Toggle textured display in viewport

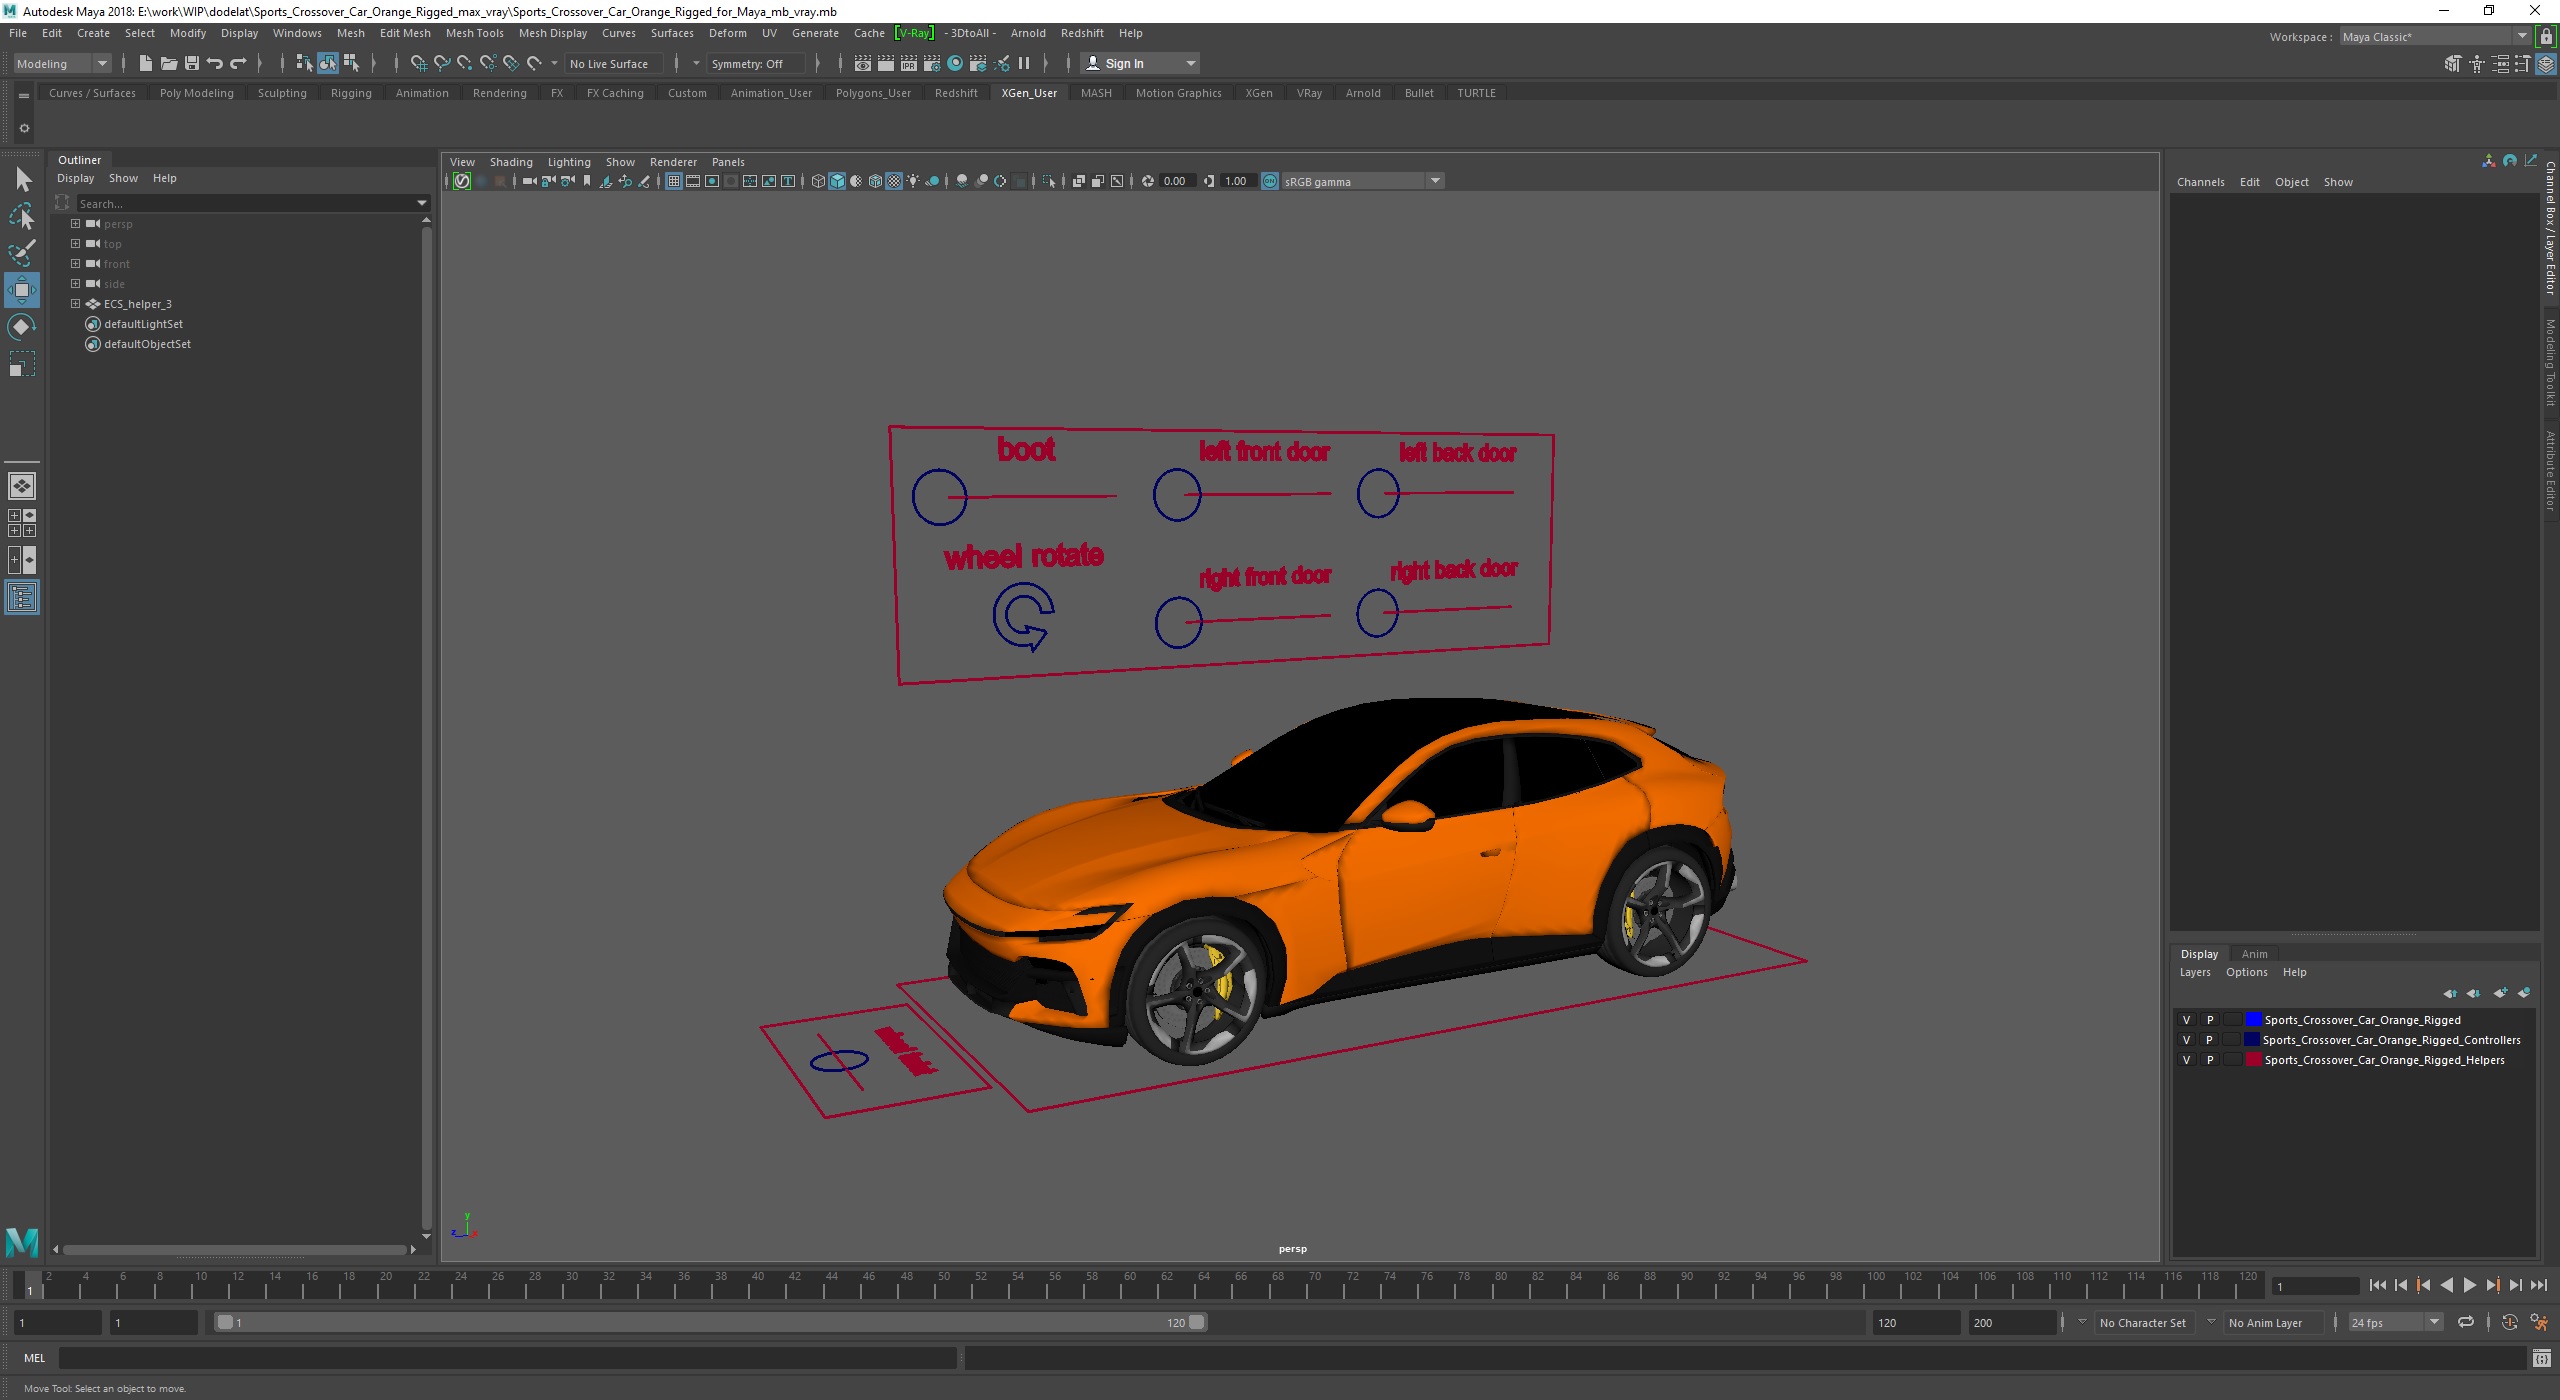click(x=894, y=181)
